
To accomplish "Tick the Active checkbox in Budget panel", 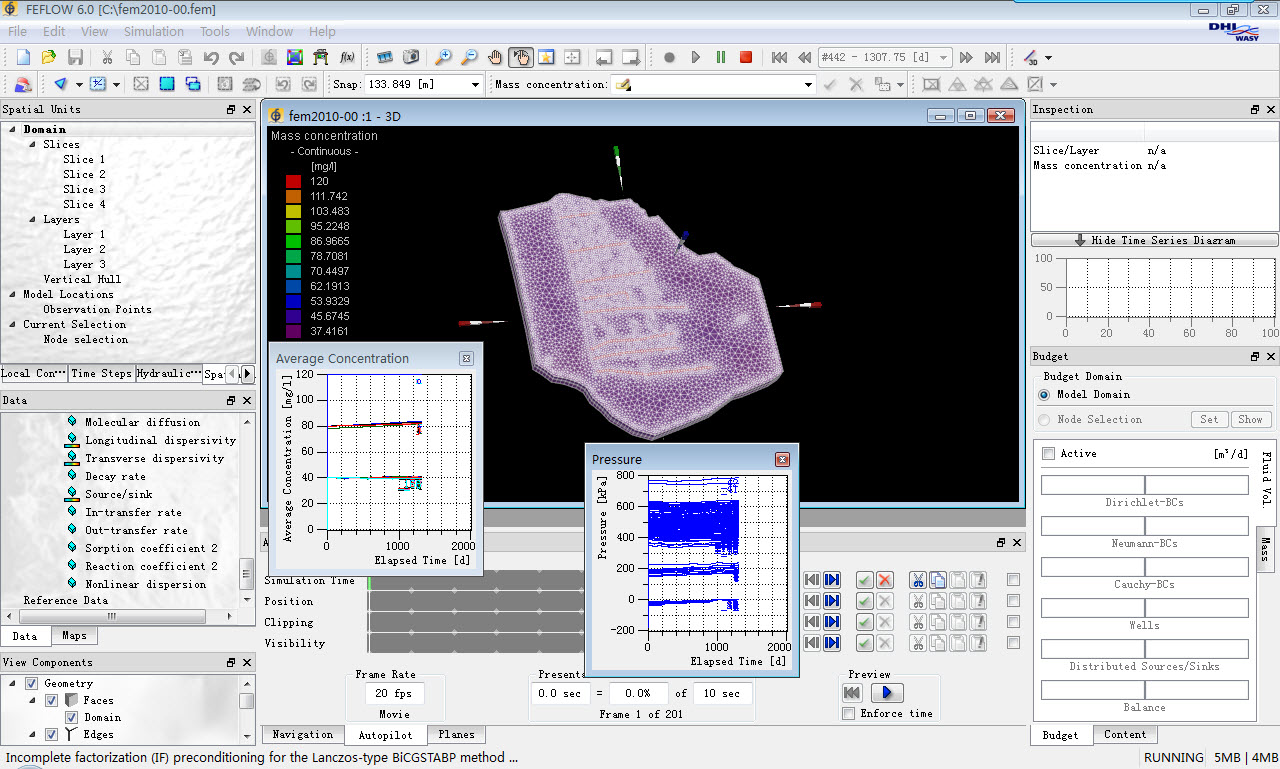I will tap(1048, 454).
